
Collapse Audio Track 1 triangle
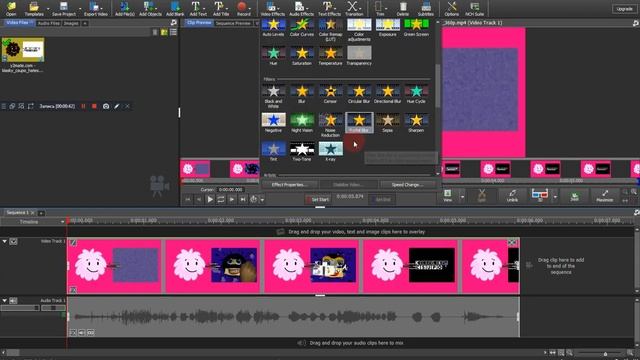click(4, 301)
